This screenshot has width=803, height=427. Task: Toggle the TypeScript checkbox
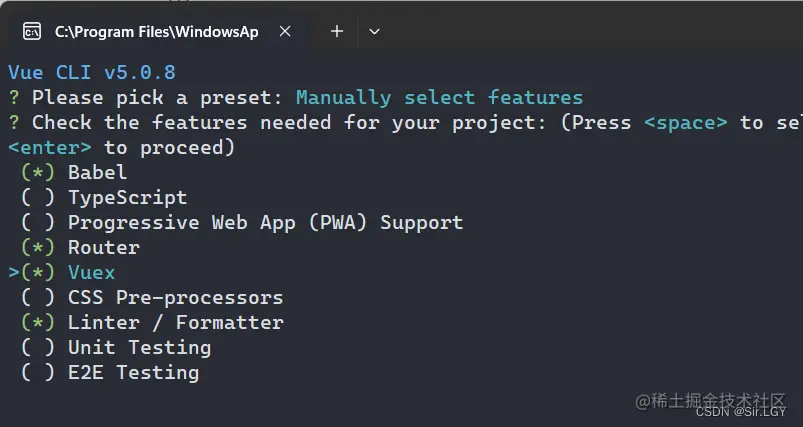(38, 198)
